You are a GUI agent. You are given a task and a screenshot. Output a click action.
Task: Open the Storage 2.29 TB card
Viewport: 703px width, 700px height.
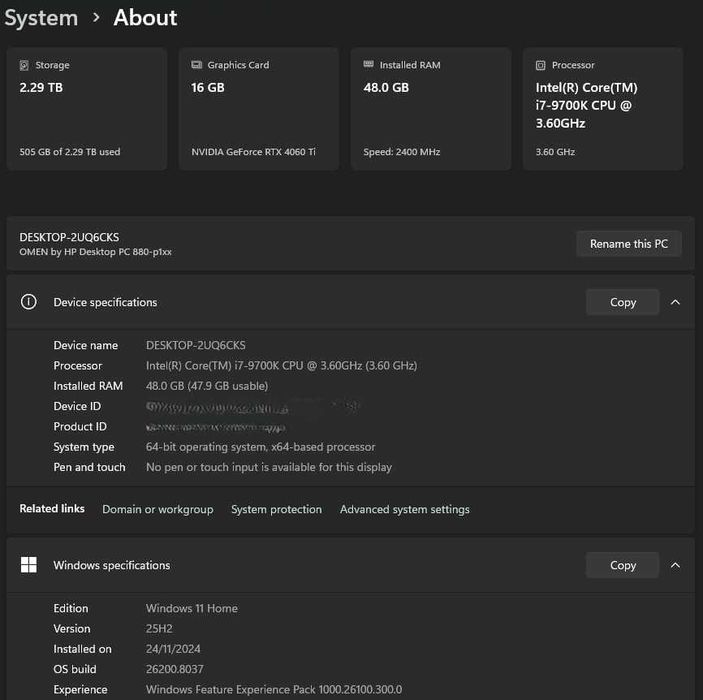tap(87, 109)
